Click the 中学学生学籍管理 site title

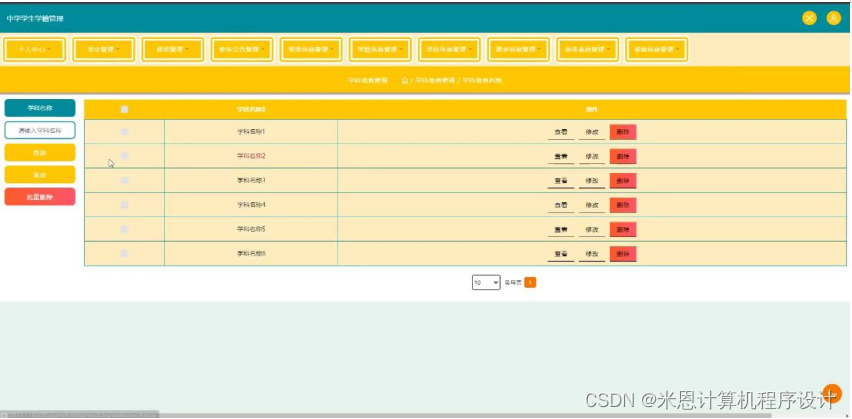point(35,18)
